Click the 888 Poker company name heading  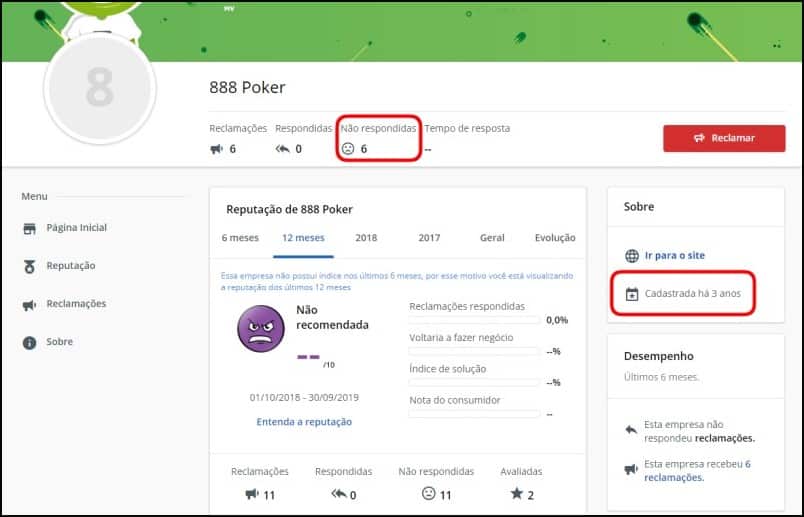pos(247,87)
